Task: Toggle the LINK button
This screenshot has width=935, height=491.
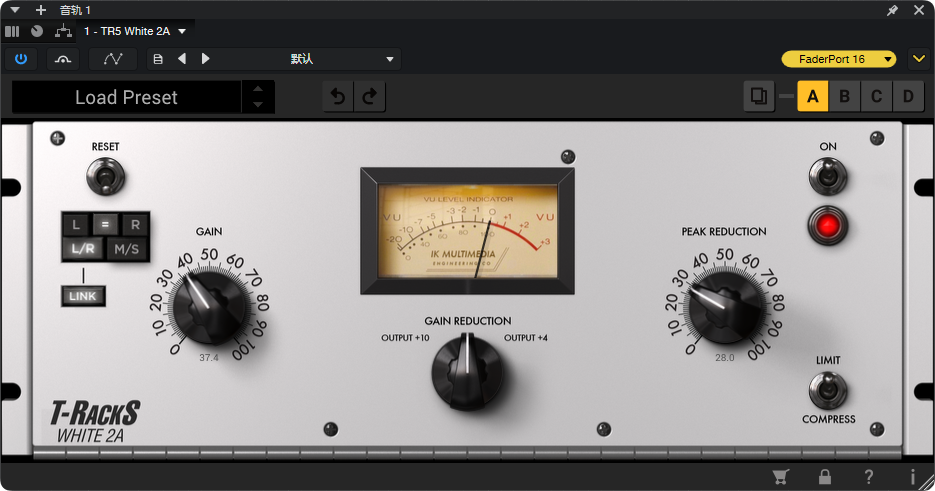Action: (83, 297)
